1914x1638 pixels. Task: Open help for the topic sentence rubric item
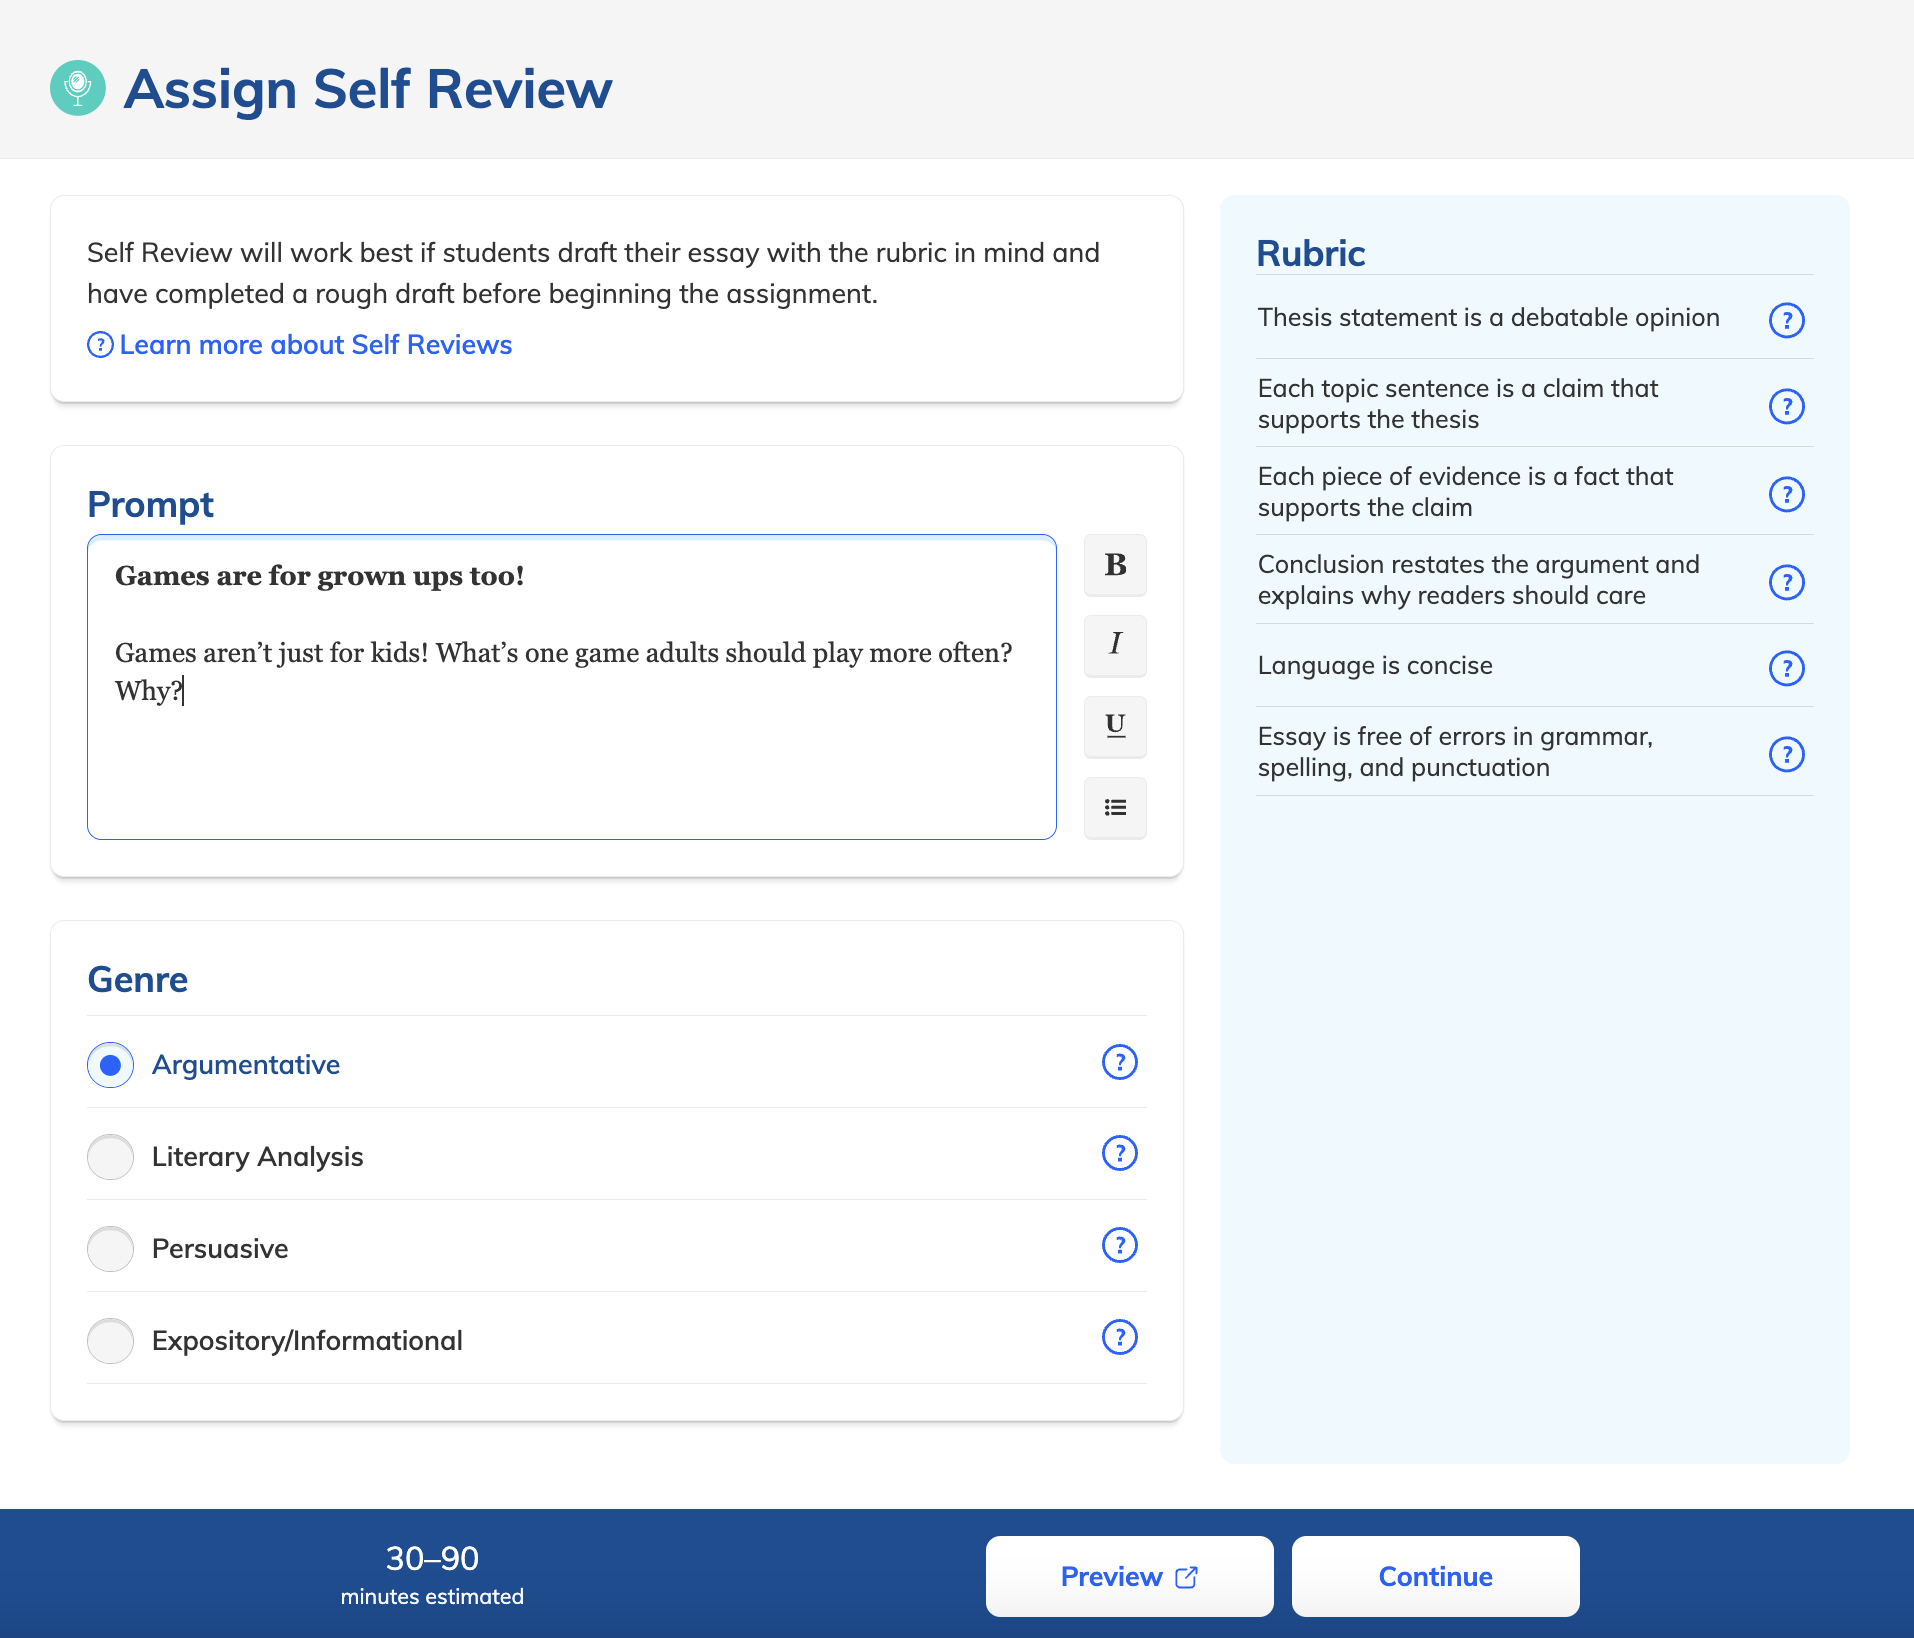tap(1787, 406)
